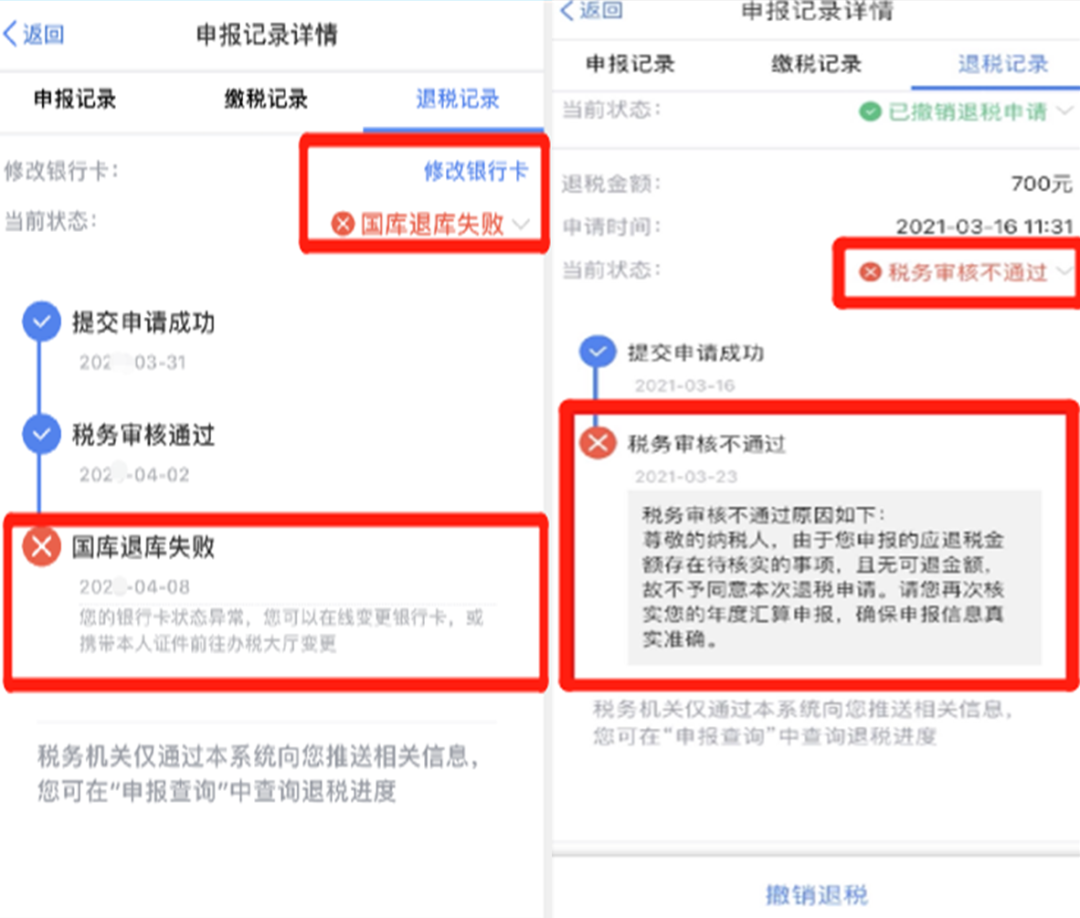Screen dimensions: 1080x918
Task: Open 缴税记录 tab on left screen
Action: (x=266, y=99)
